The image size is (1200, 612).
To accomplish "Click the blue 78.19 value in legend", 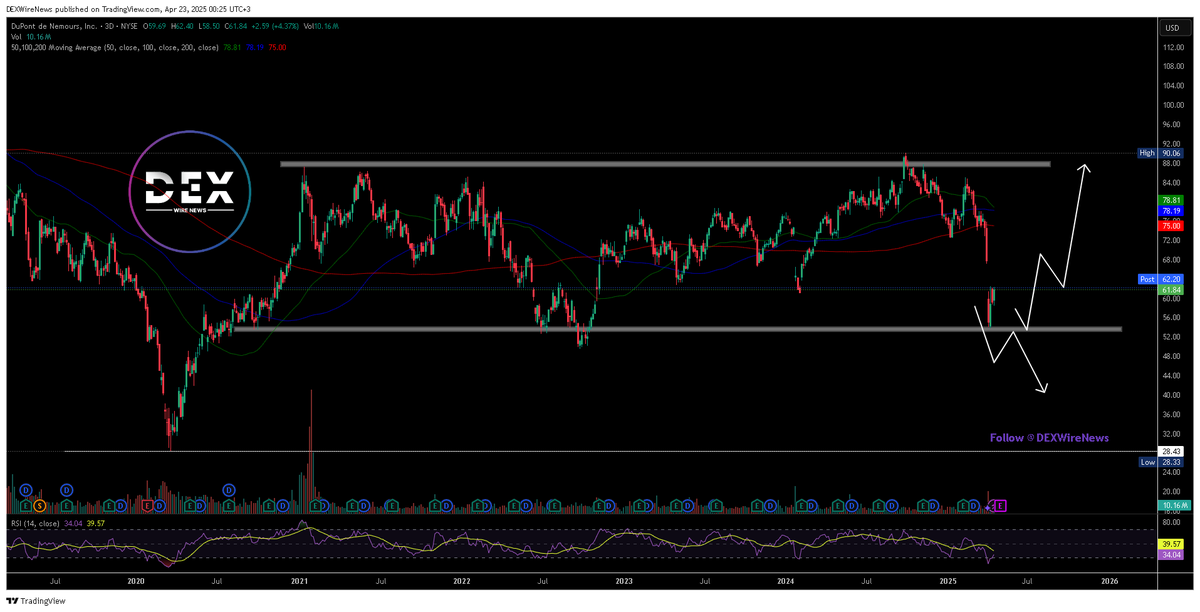I will point(255,47).
